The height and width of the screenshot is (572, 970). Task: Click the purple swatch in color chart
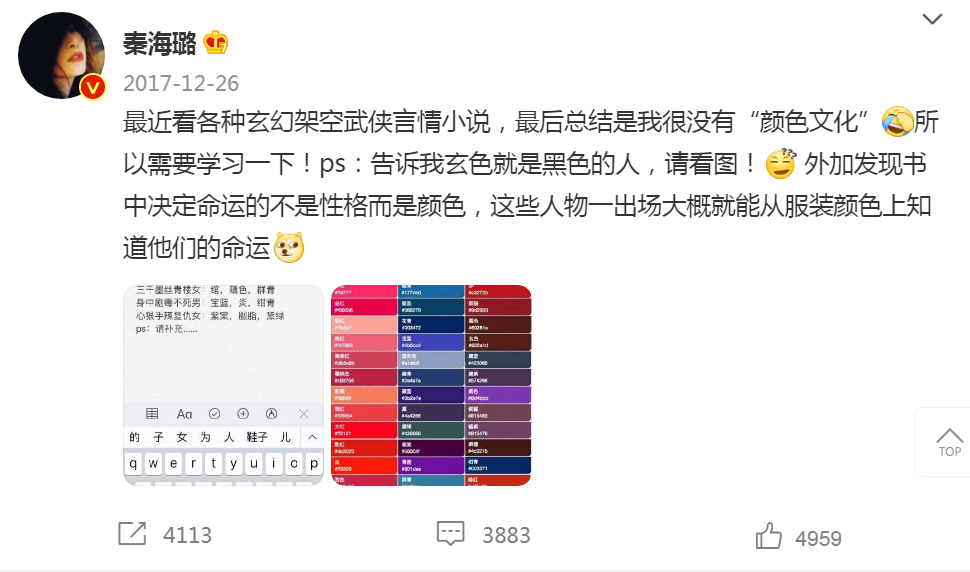coord(498,395)
